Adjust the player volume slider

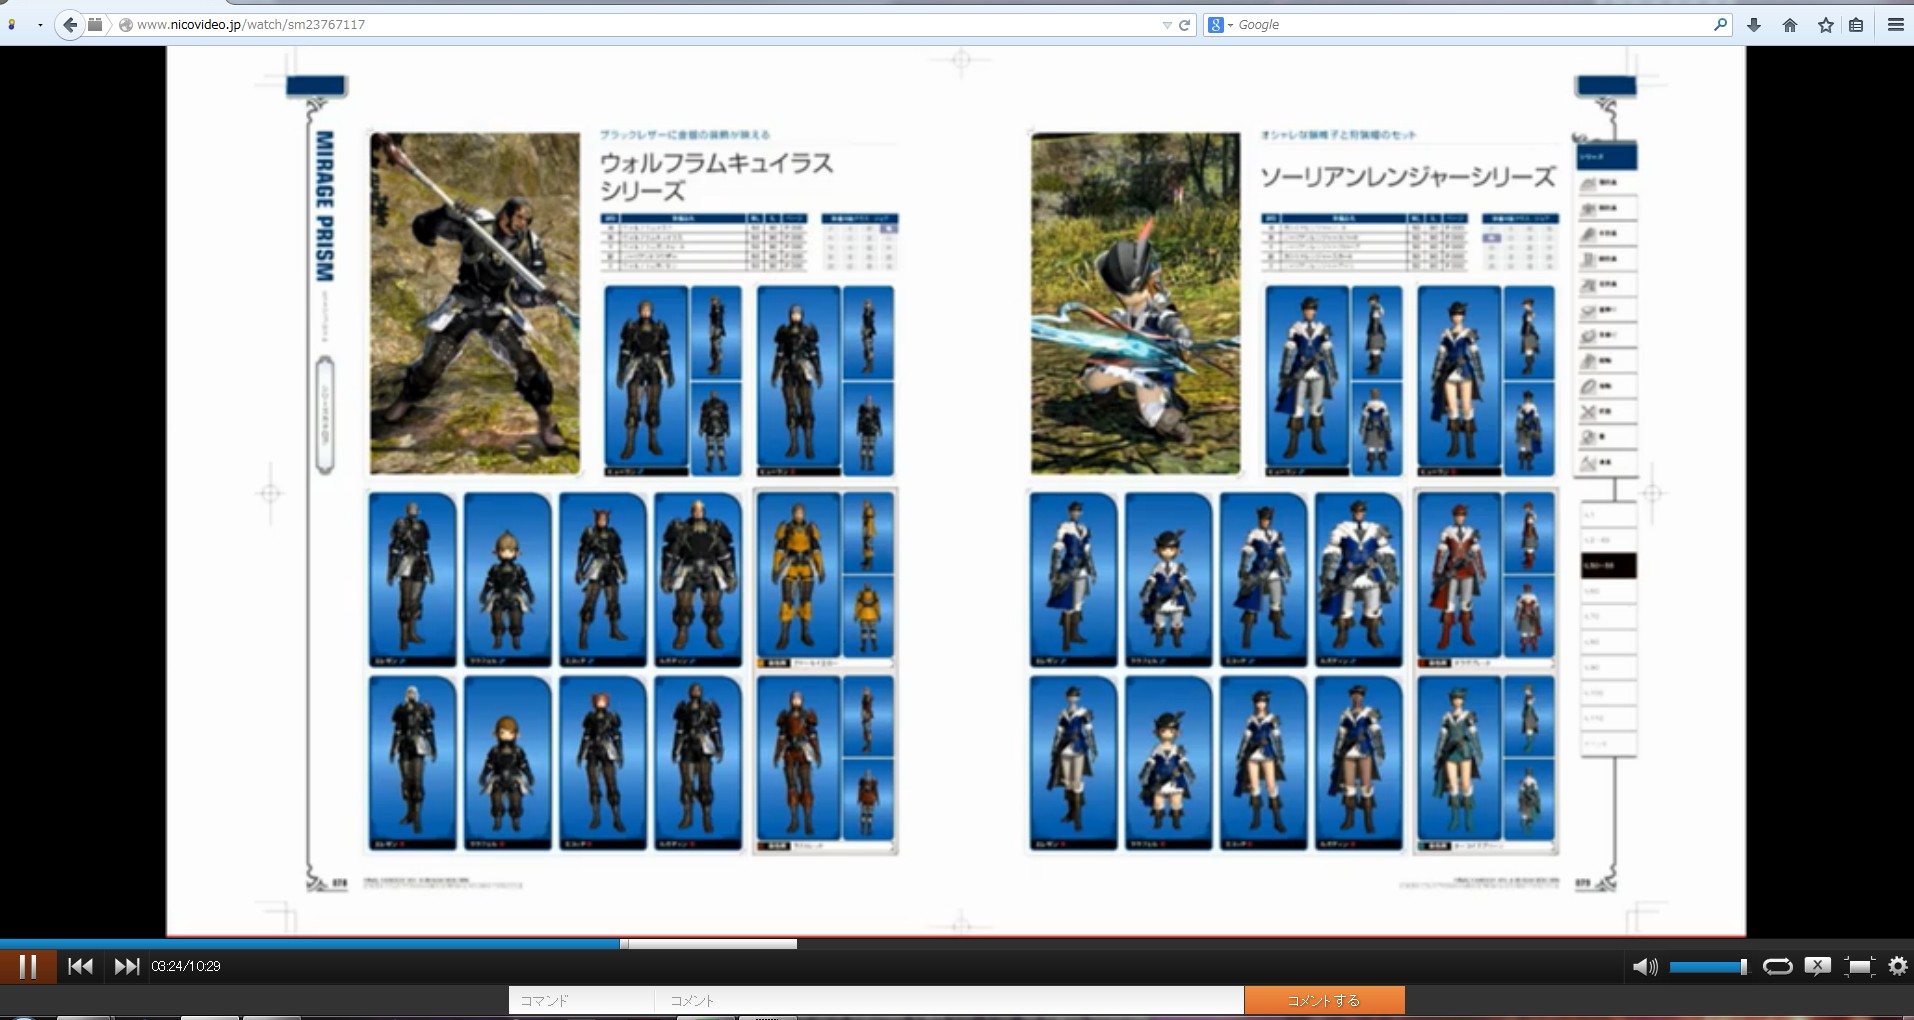coord(1708,966)
